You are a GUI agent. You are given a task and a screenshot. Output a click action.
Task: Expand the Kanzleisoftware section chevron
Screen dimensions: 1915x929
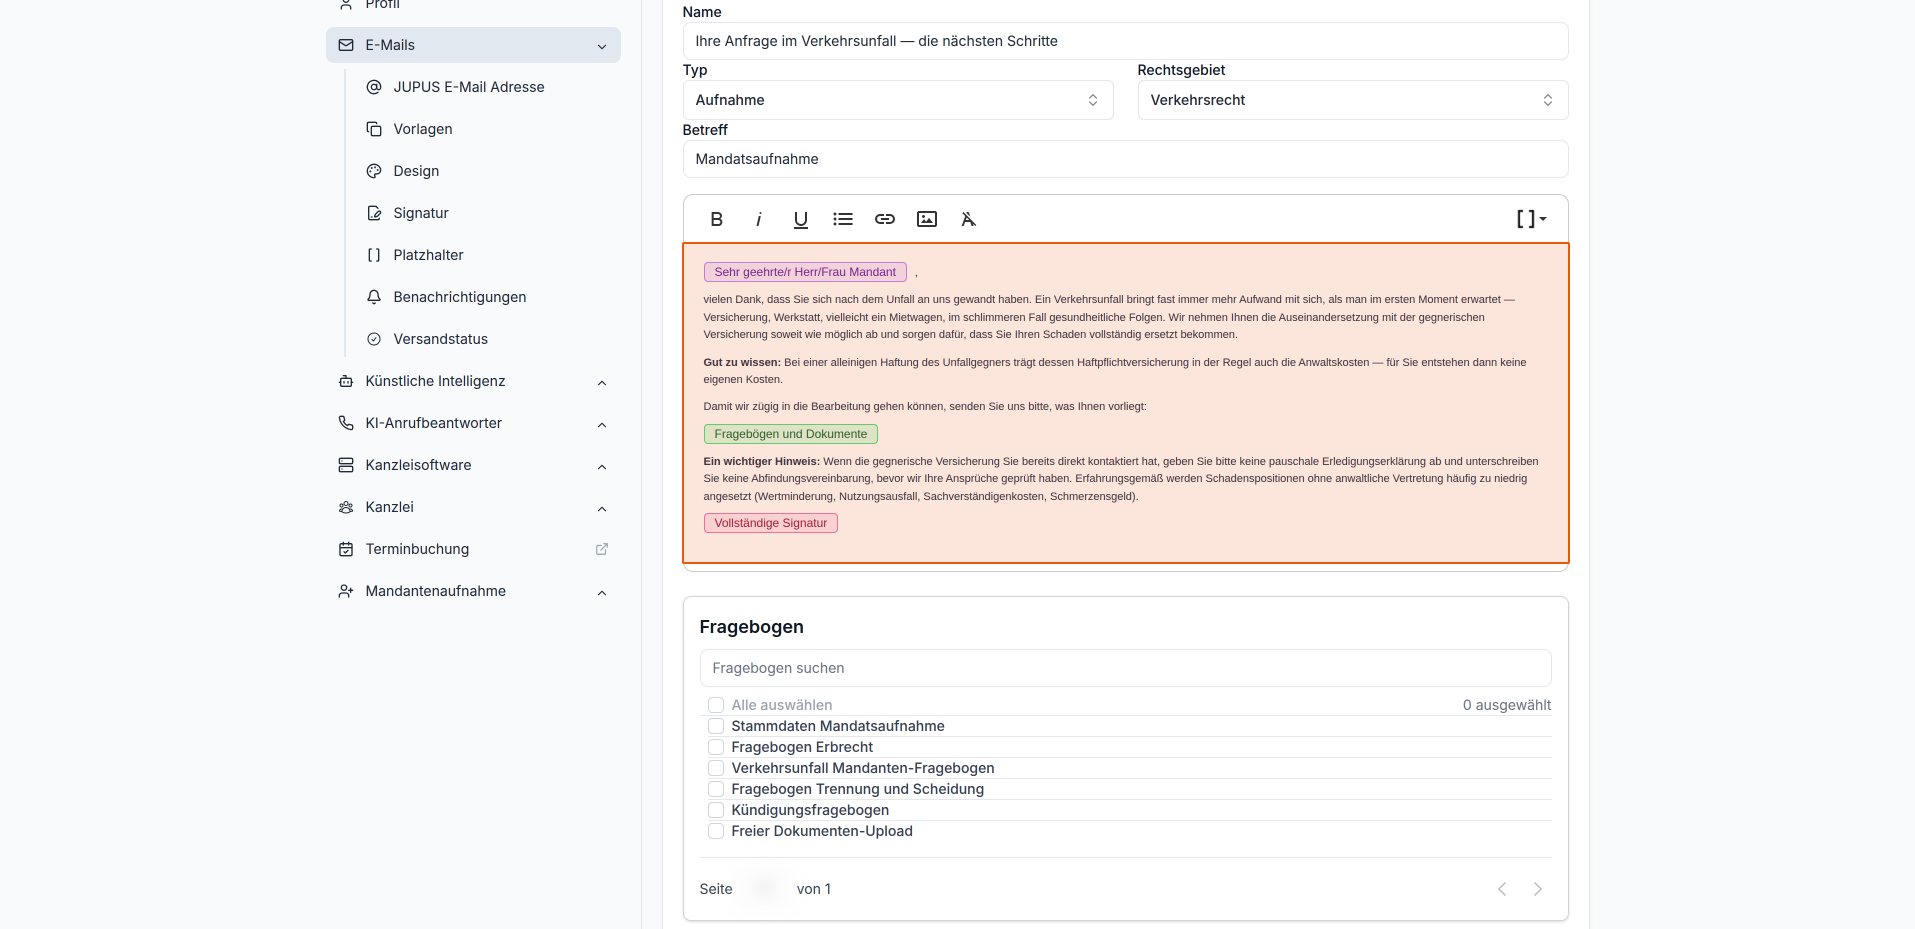(602, 466)
